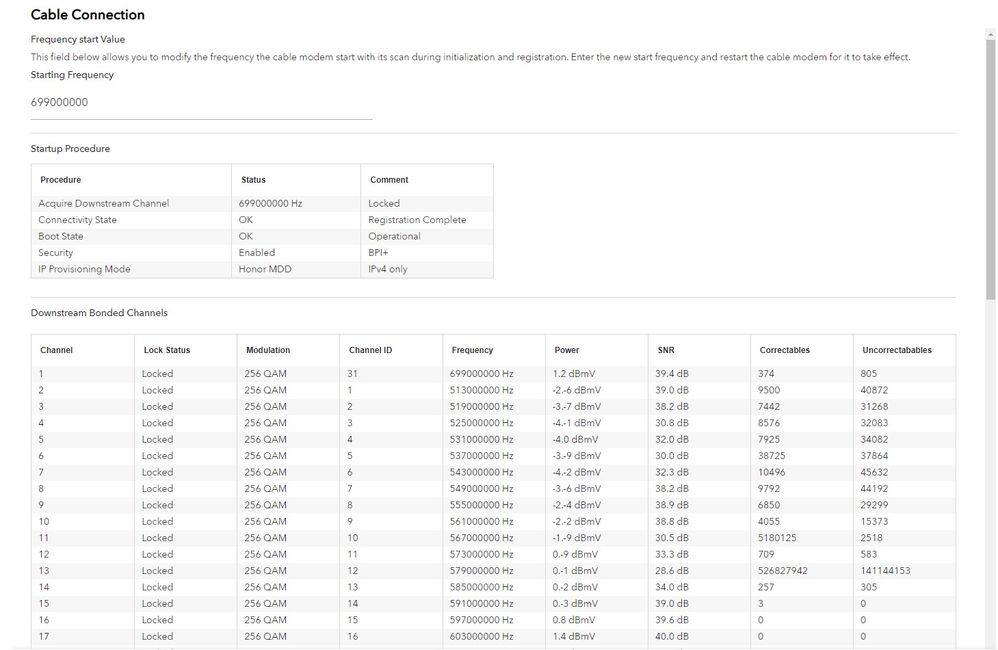Click the IP Provisioning Mode row

tap(85, 268)
